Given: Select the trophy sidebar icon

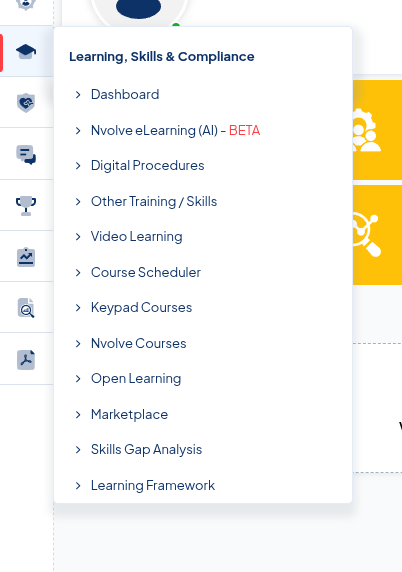Looking at the screenshot, I should point(26,206).
